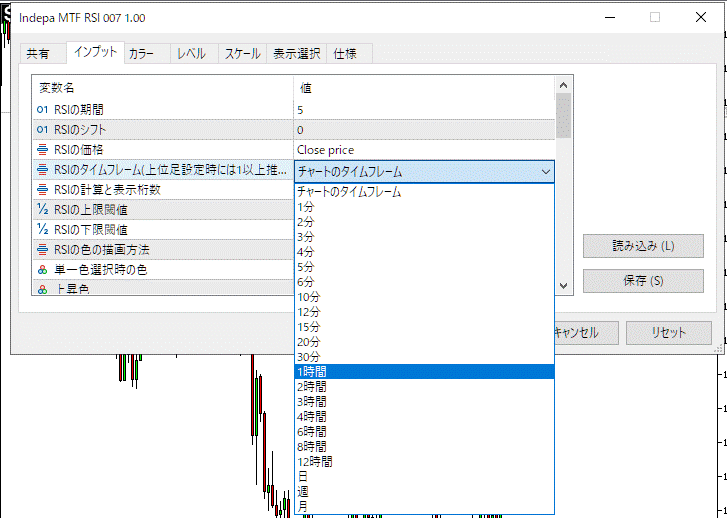Click the リセット button
This screenshot has height=518, width=727.
(669, 333)
